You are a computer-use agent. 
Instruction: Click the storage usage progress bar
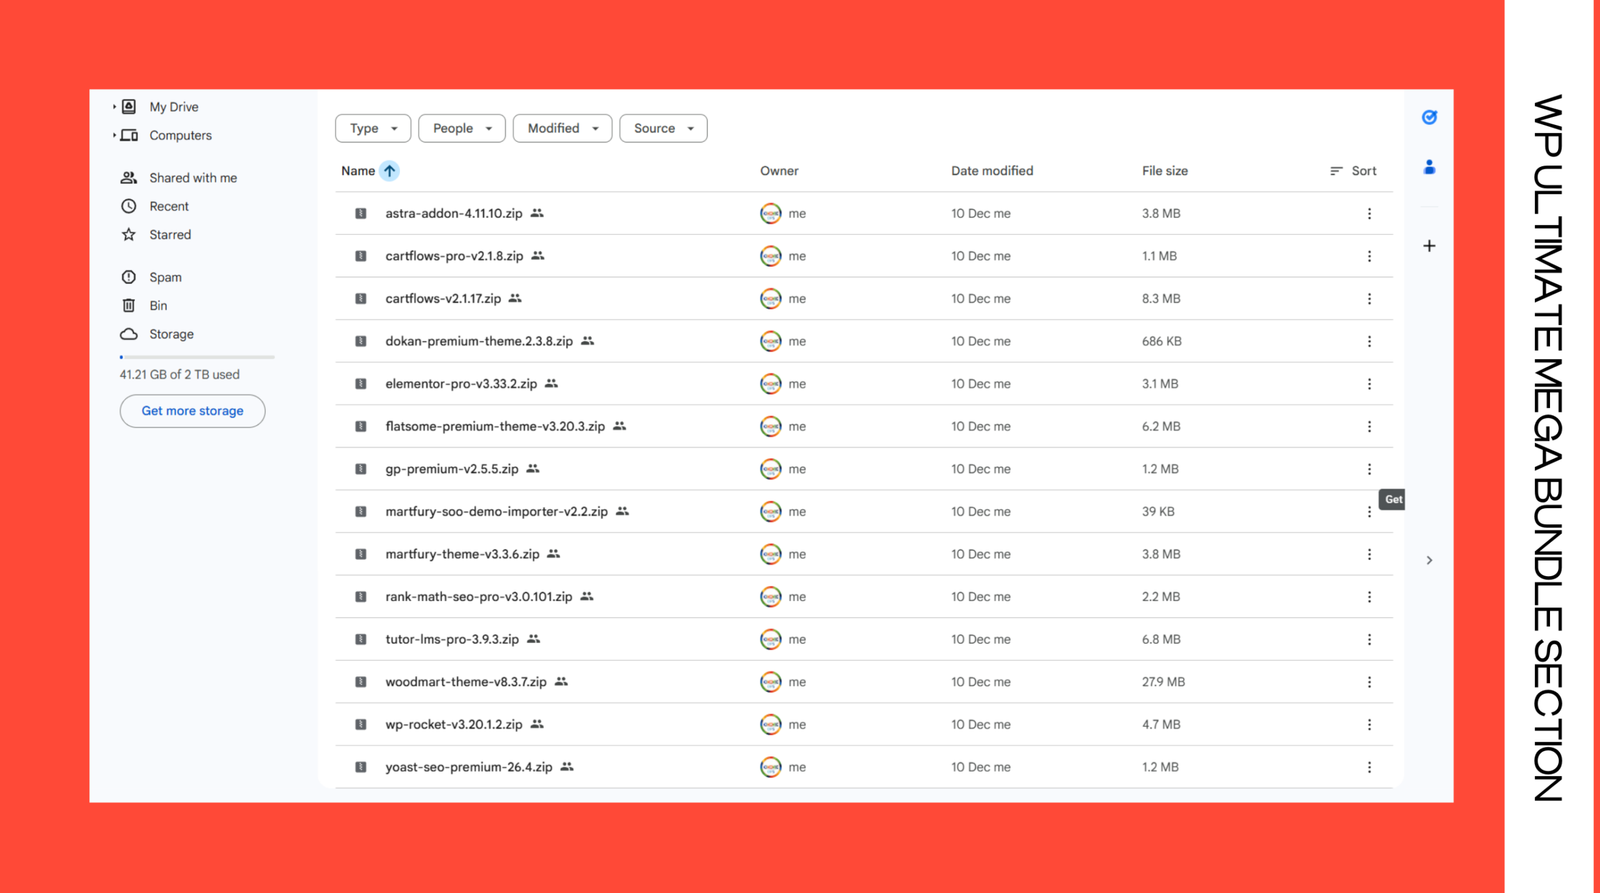click(x=196, y=357)
